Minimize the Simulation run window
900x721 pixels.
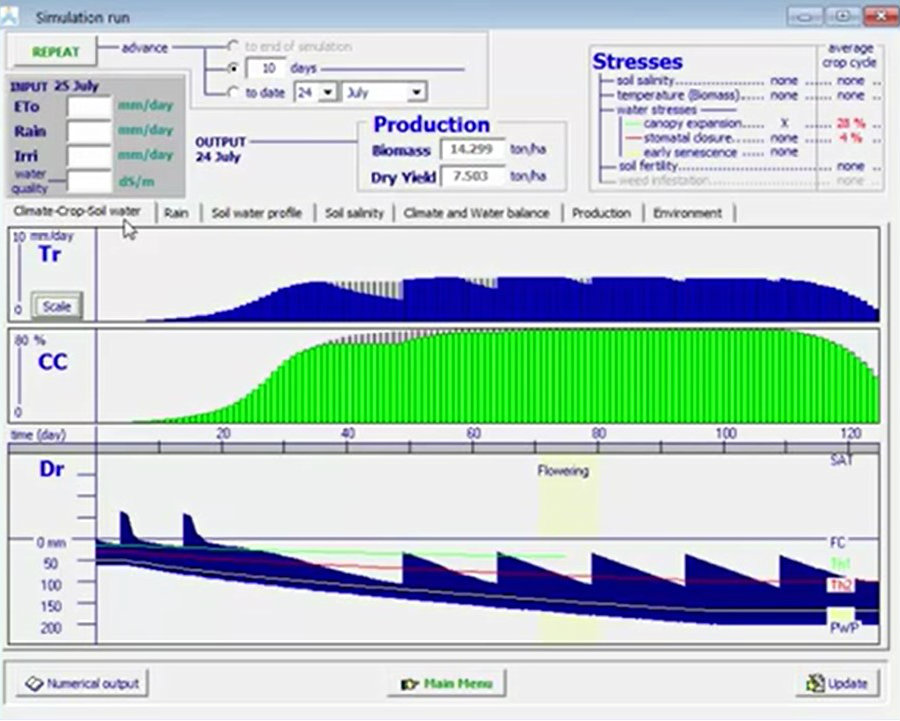coord(807,16)
